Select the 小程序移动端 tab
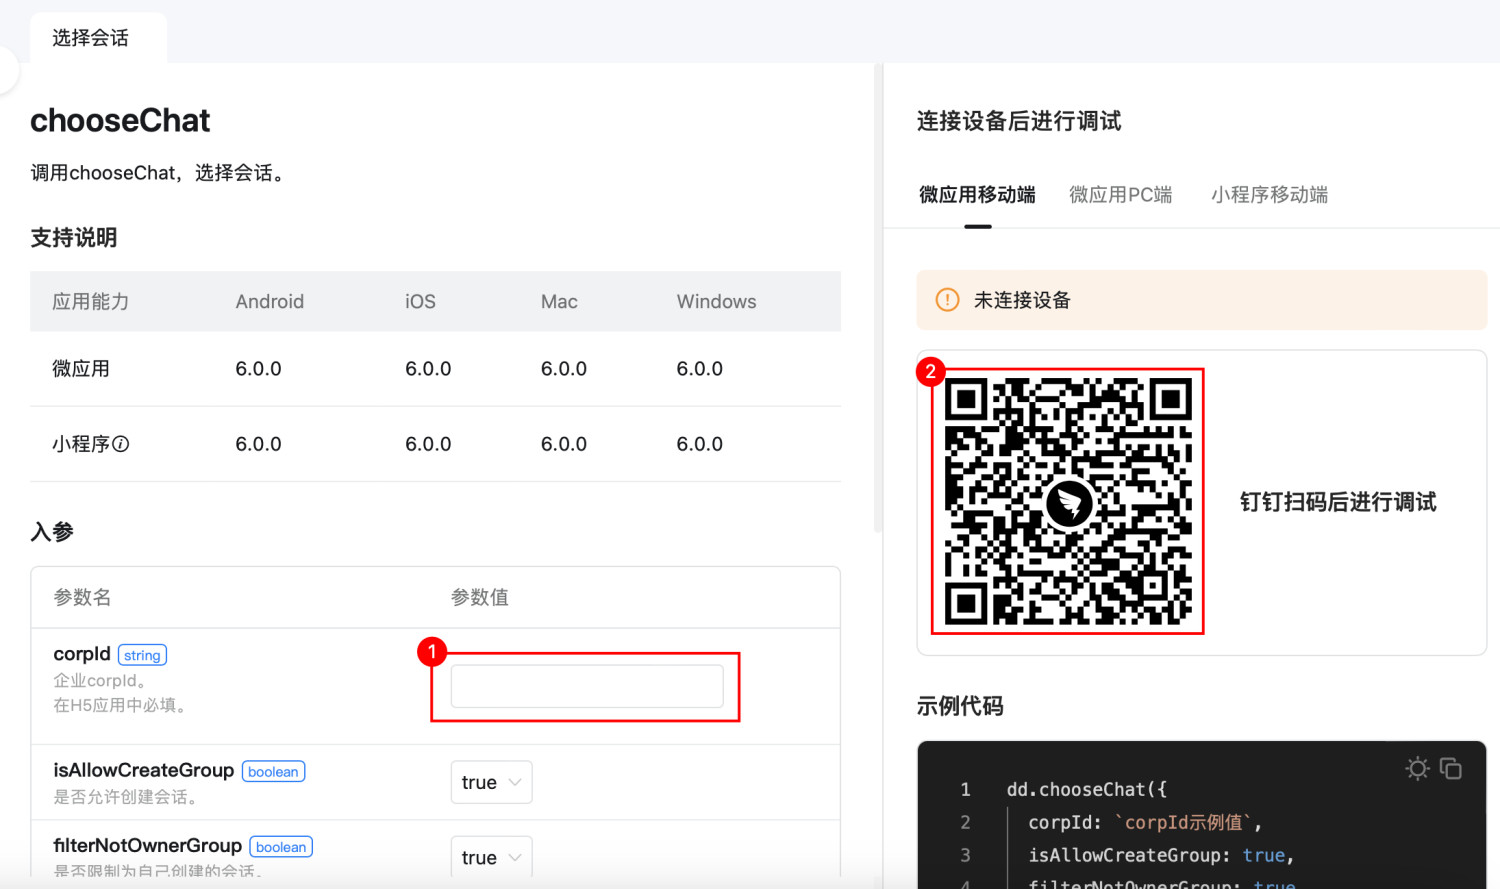 click(1269, 195)
